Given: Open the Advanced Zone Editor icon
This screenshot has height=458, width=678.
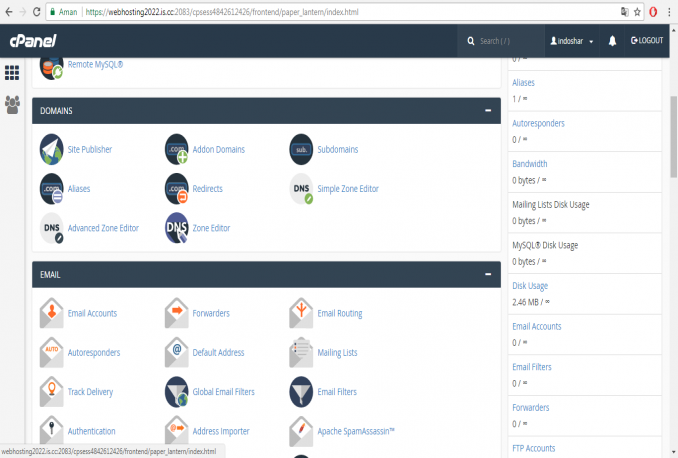Looking at the screenshot, I should 51,228.
